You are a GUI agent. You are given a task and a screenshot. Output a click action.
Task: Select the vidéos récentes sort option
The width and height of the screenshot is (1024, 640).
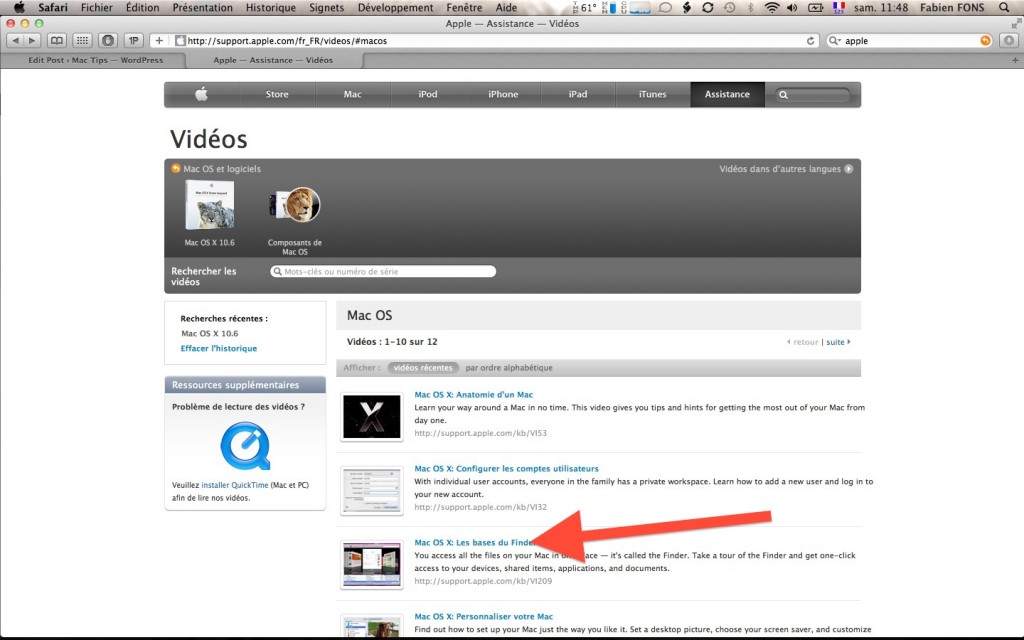click(x=423, y=368)
